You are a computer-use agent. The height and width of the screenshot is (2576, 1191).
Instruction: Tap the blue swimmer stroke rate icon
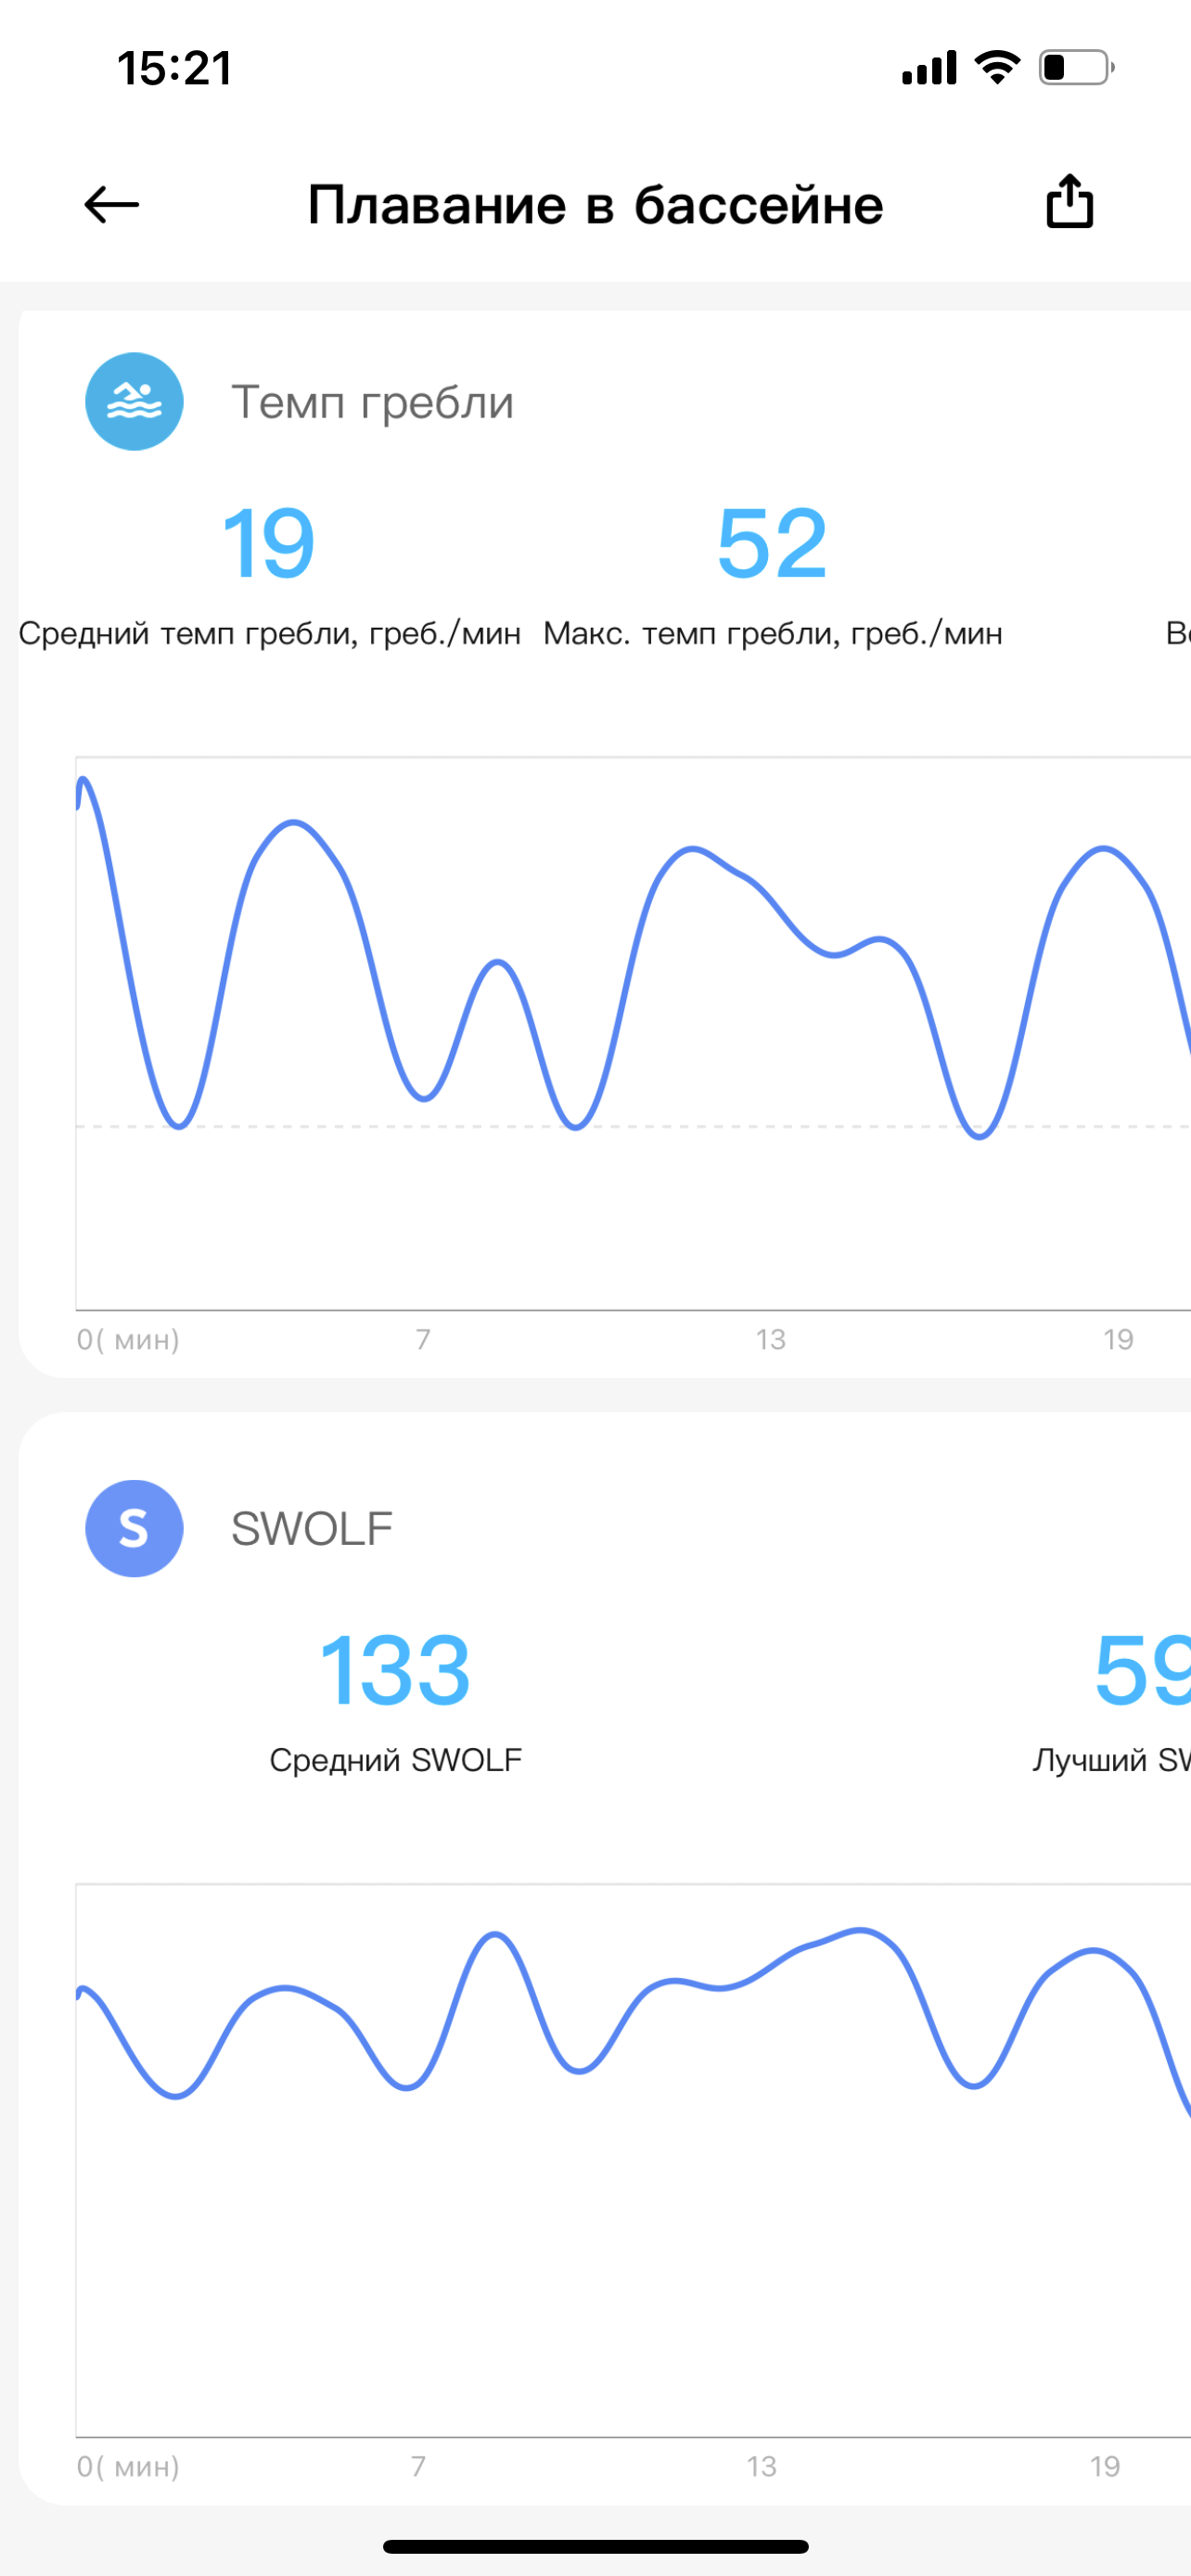tap(134, 401)
